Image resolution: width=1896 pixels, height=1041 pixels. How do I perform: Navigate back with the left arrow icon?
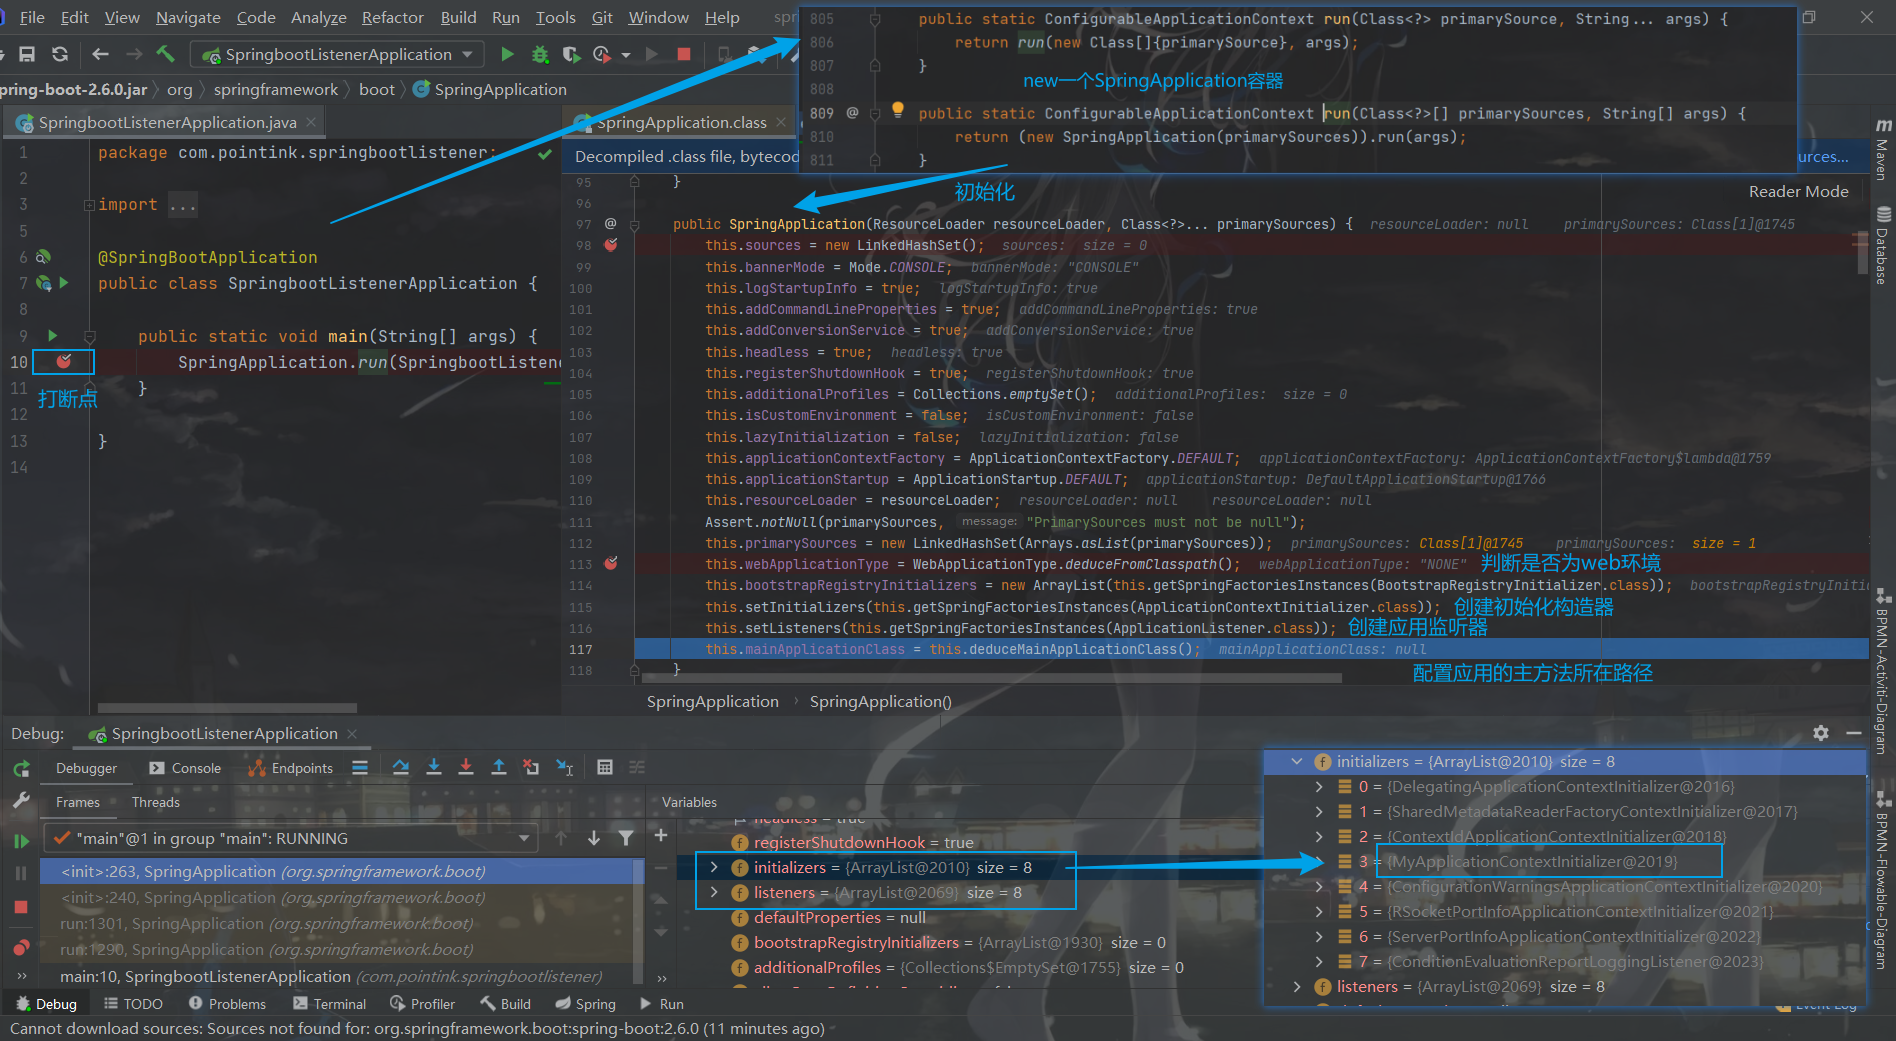pos(100,54)
